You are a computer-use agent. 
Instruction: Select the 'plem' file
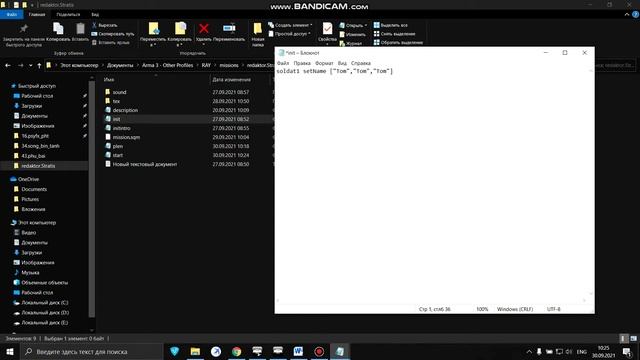click(118, 146)
